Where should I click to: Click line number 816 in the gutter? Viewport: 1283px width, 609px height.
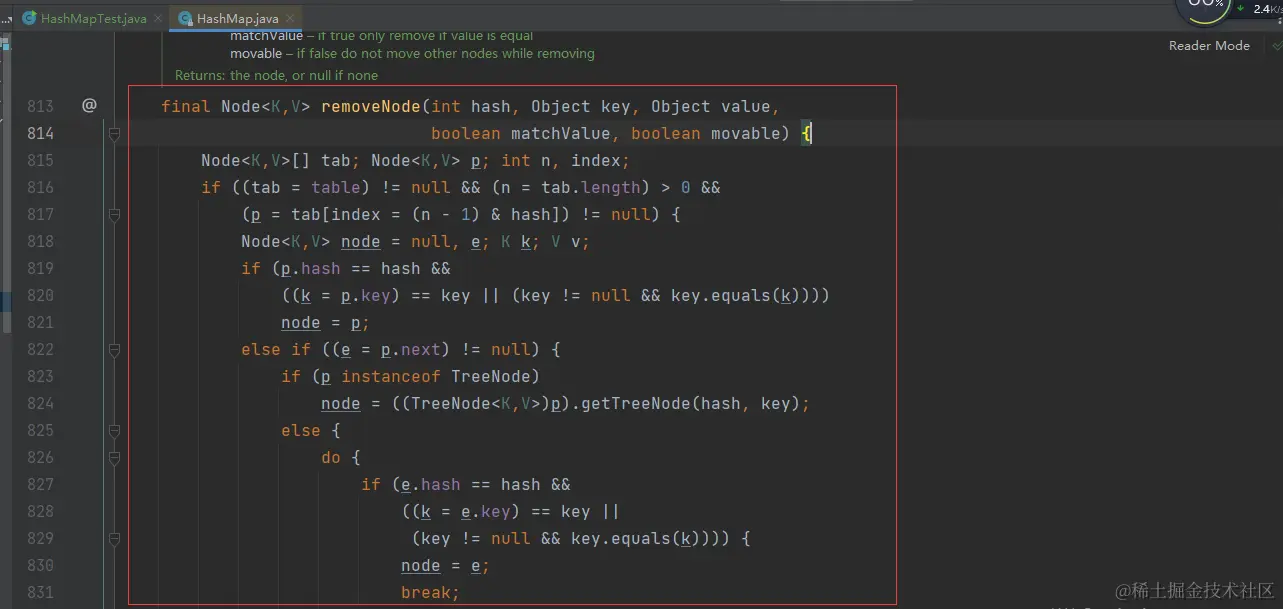[x=41, y=187]
